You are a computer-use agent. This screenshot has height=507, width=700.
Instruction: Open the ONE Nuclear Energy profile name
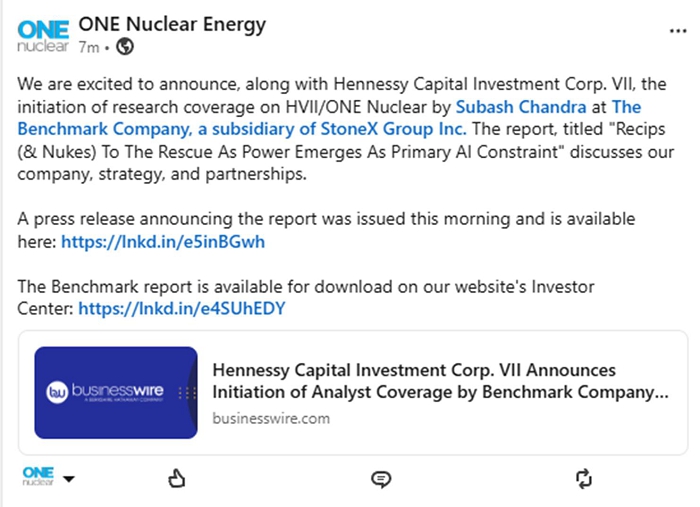pyautogui.click(x=172, y=25)
